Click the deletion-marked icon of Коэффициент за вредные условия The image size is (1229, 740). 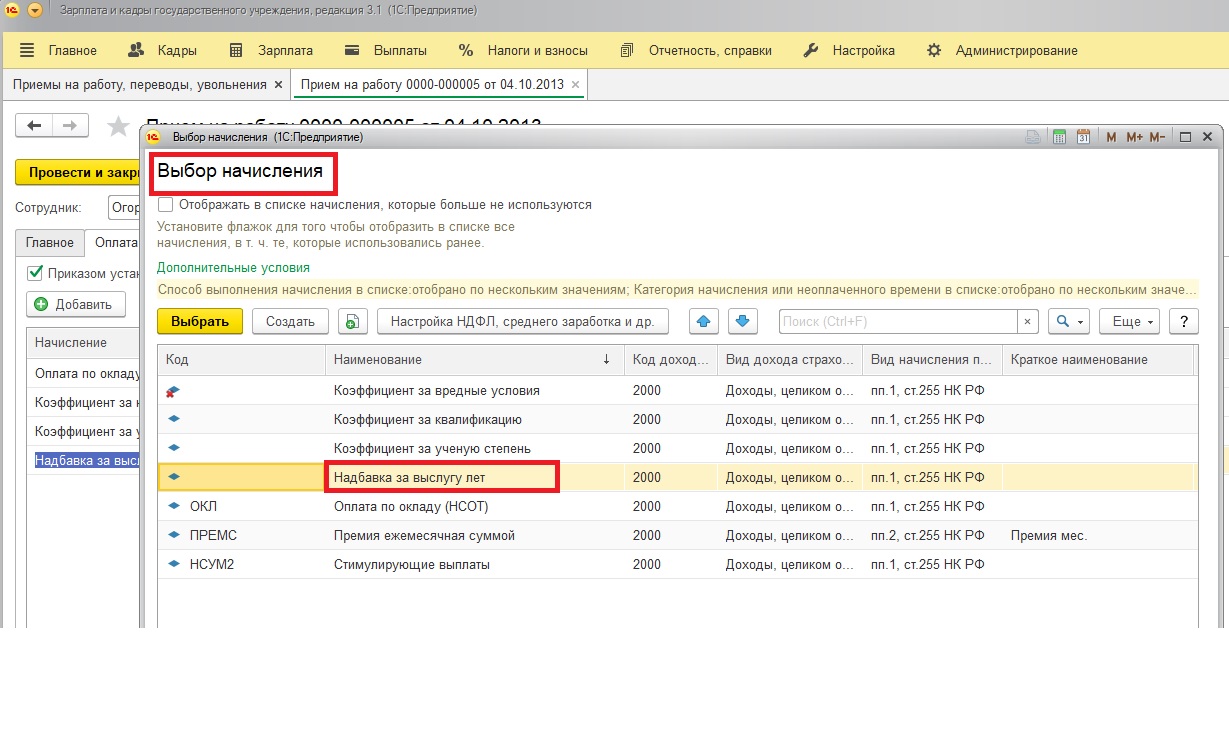point(173,391)
